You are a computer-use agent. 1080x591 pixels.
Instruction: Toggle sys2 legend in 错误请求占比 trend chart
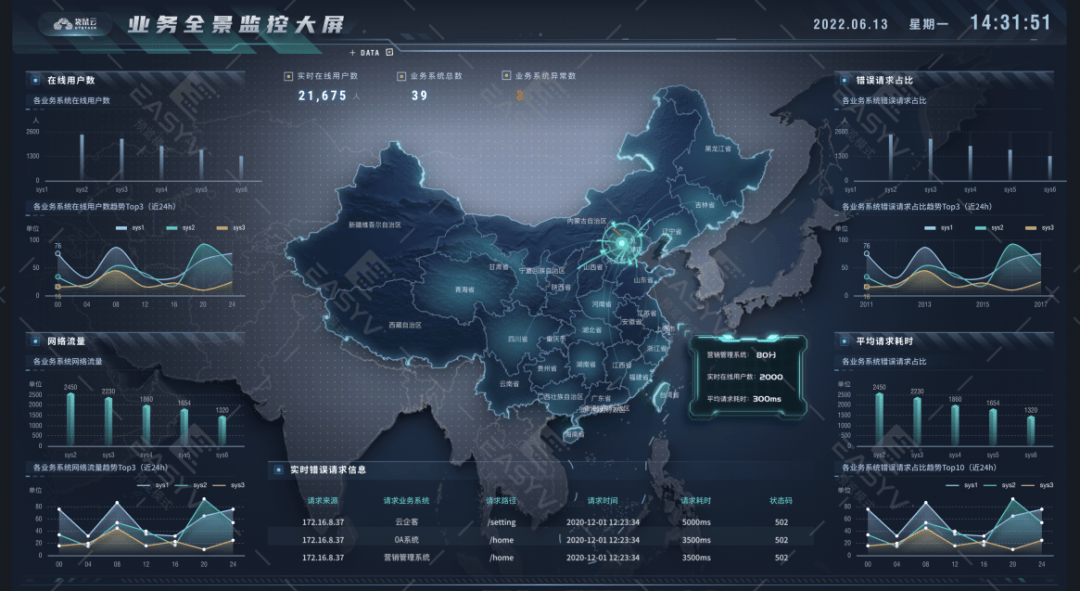pyautogui.click(x=988, y=227)
